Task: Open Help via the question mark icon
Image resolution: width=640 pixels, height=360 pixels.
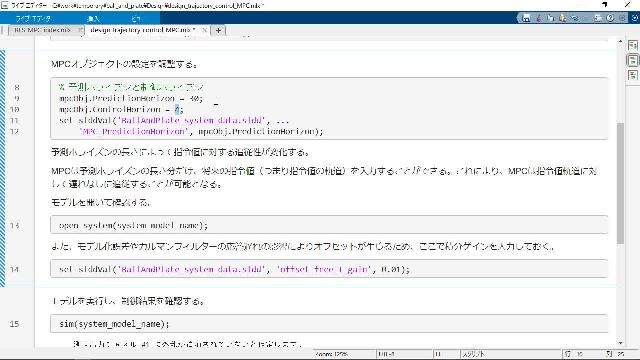Action: tap(610, 18)
